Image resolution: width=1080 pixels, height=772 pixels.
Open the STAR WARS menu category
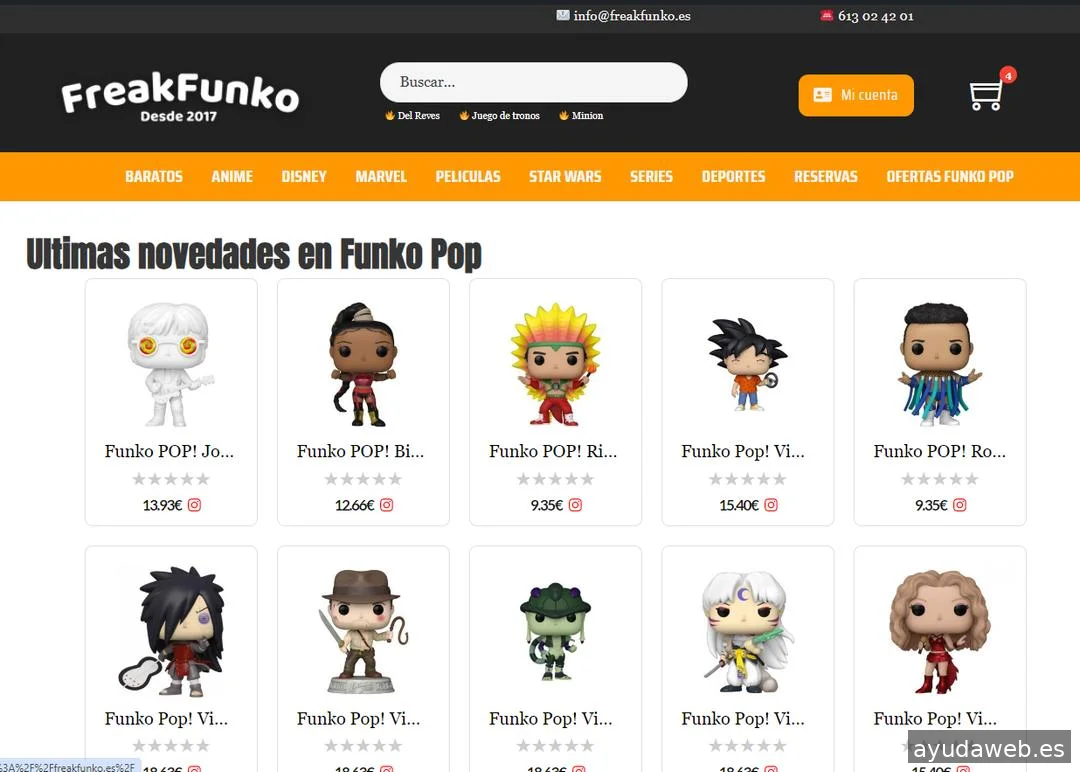click(565, 176)
